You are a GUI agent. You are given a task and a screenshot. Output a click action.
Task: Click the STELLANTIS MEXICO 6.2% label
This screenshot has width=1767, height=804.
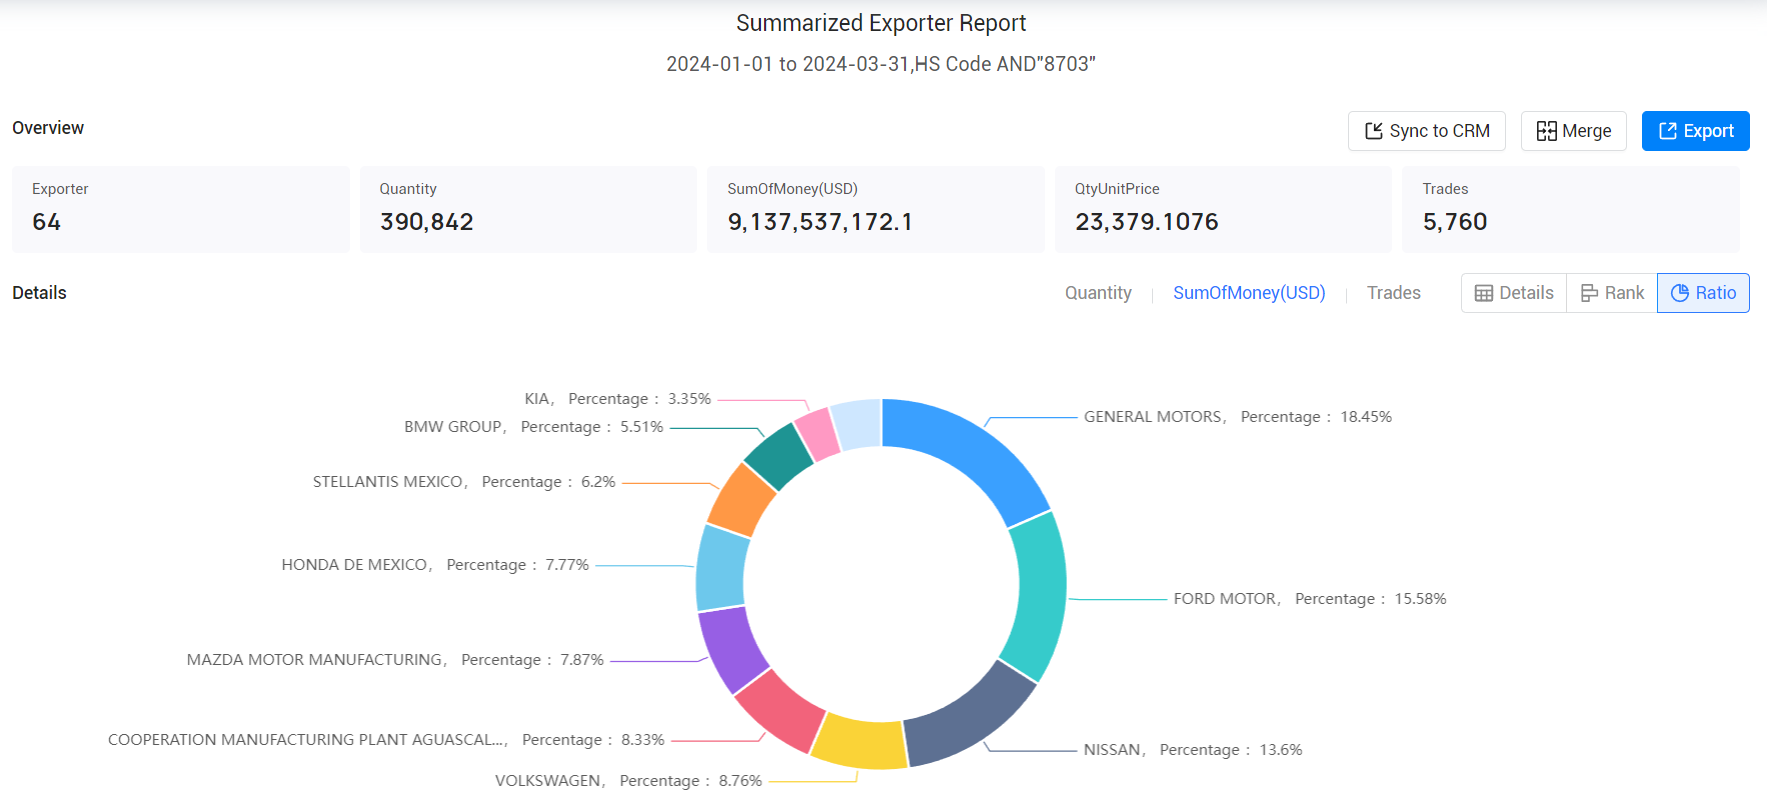pyautogui.click(x=464, y=482)
